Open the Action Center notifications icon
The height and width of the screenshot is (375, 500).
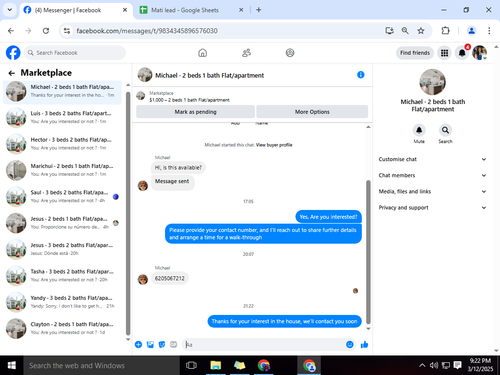coord(458,365)
